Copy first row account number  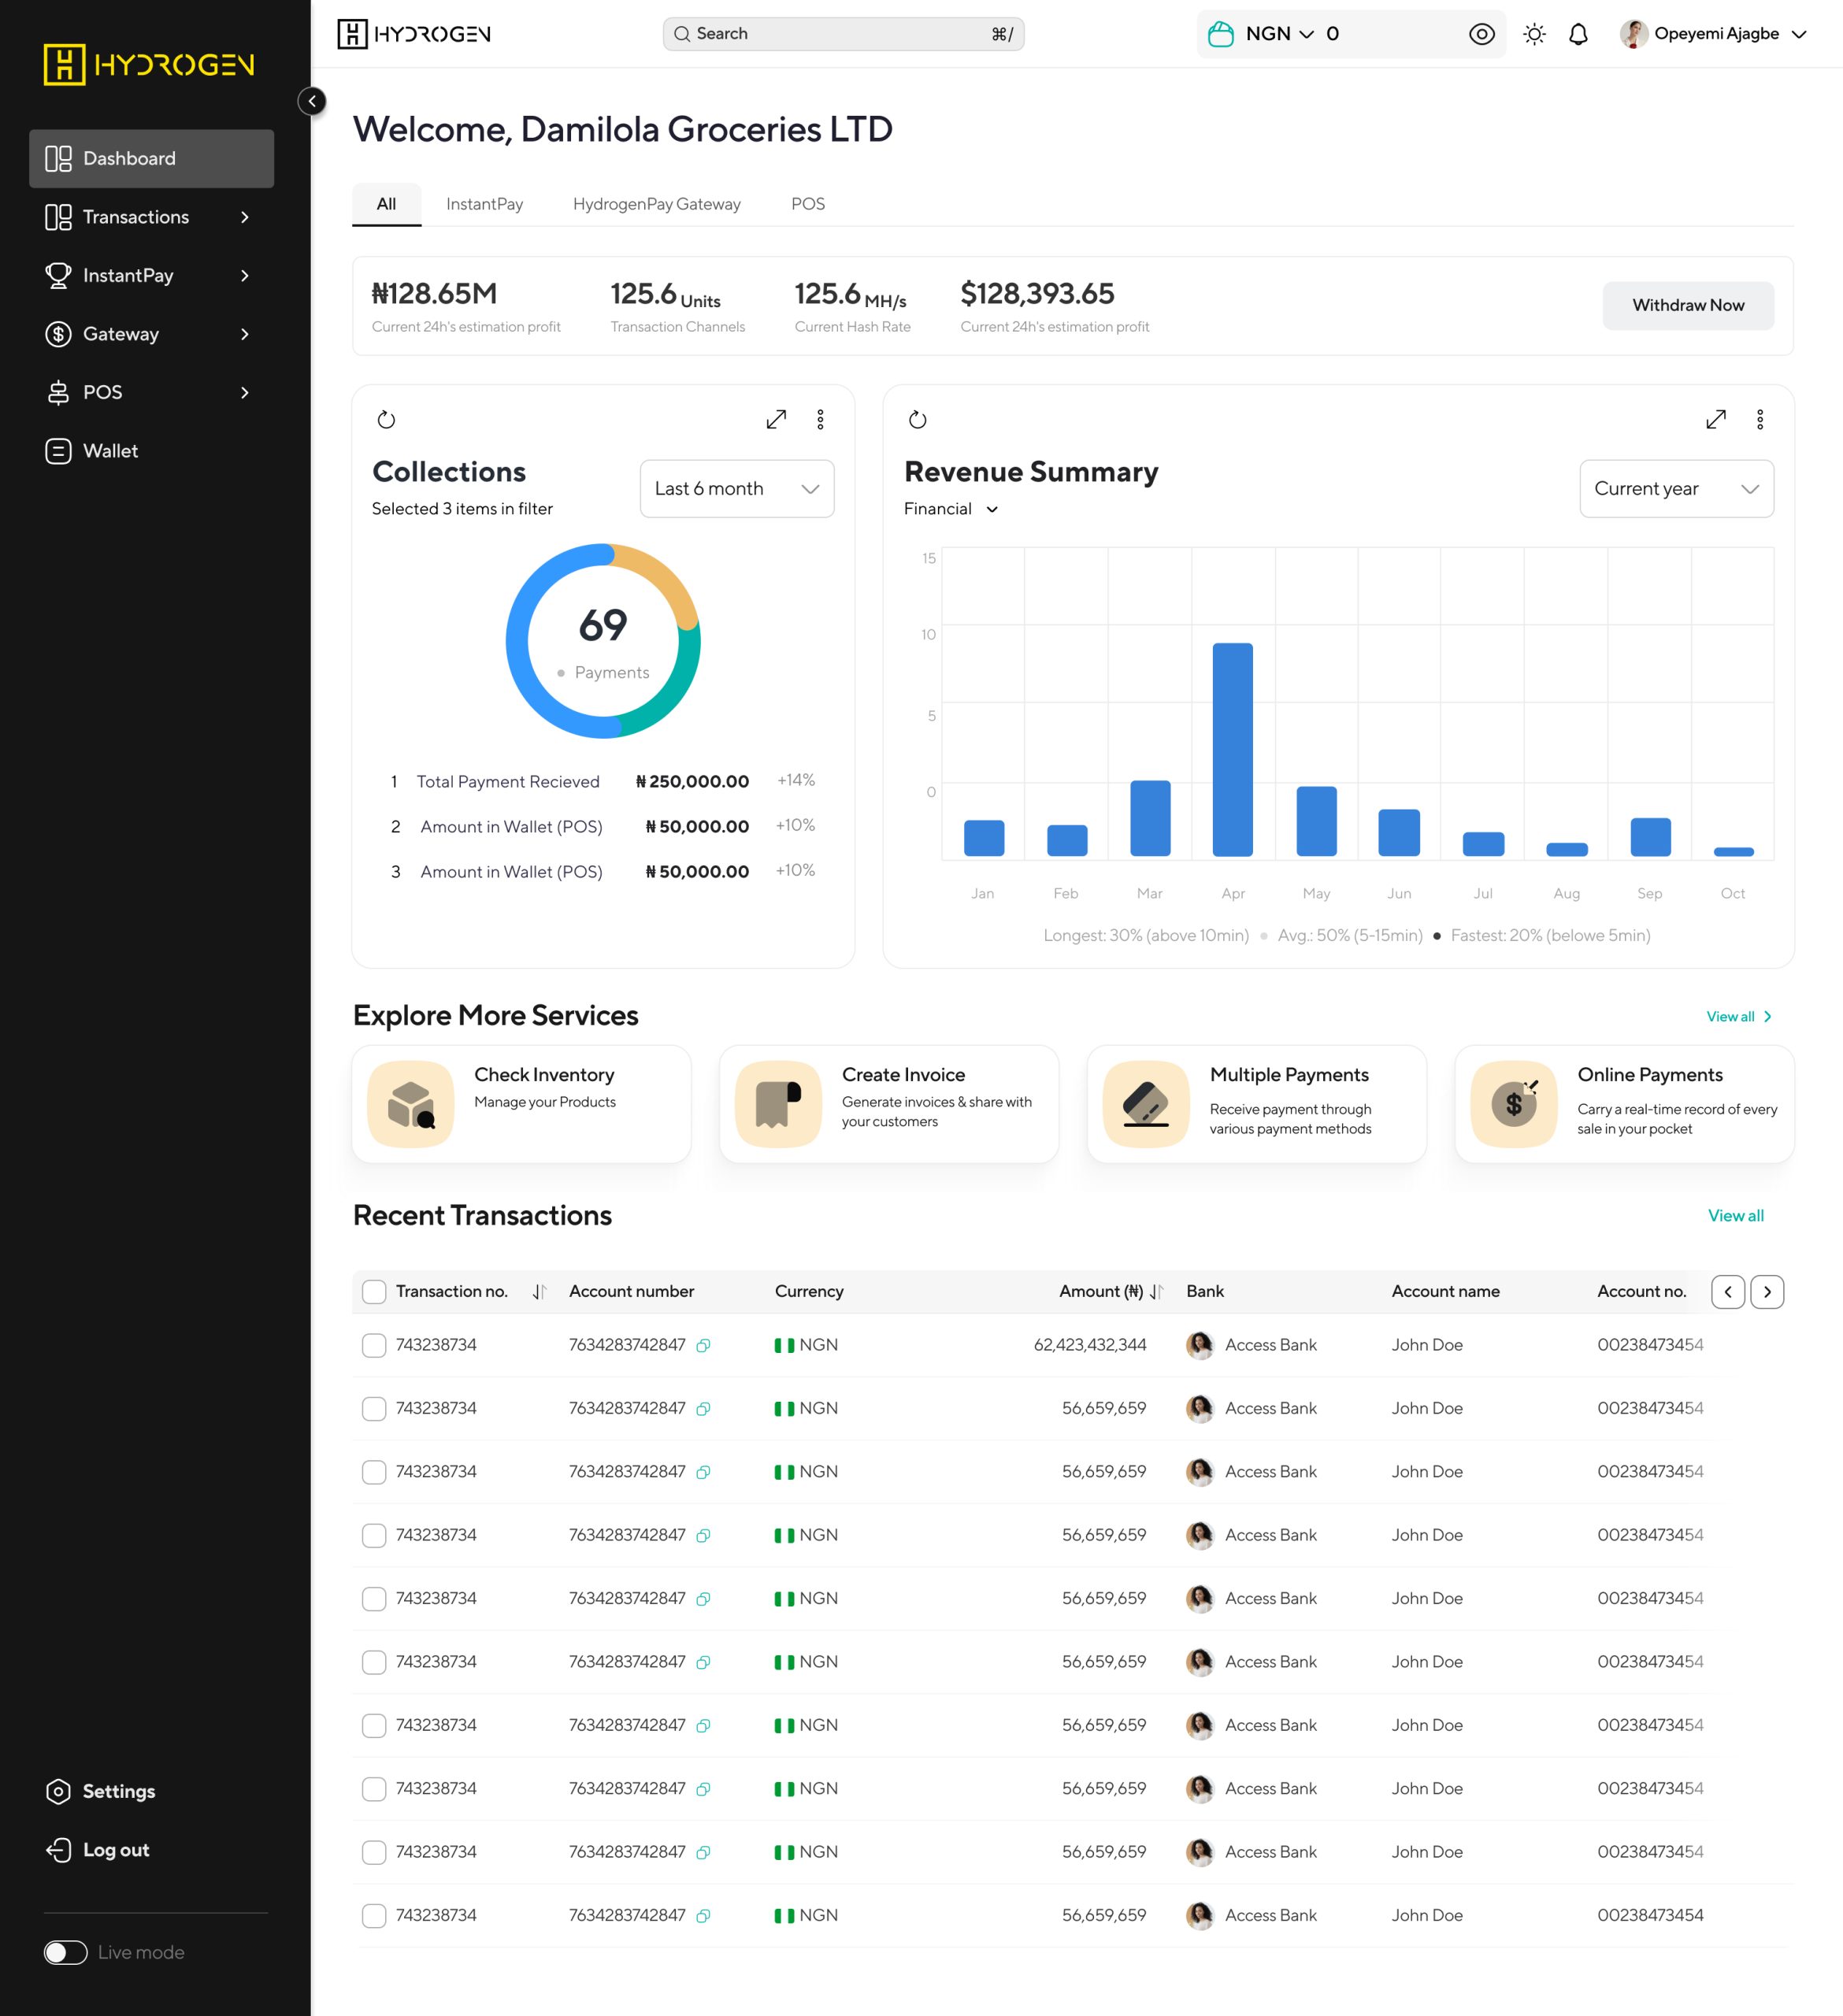tap(703, 1346)
